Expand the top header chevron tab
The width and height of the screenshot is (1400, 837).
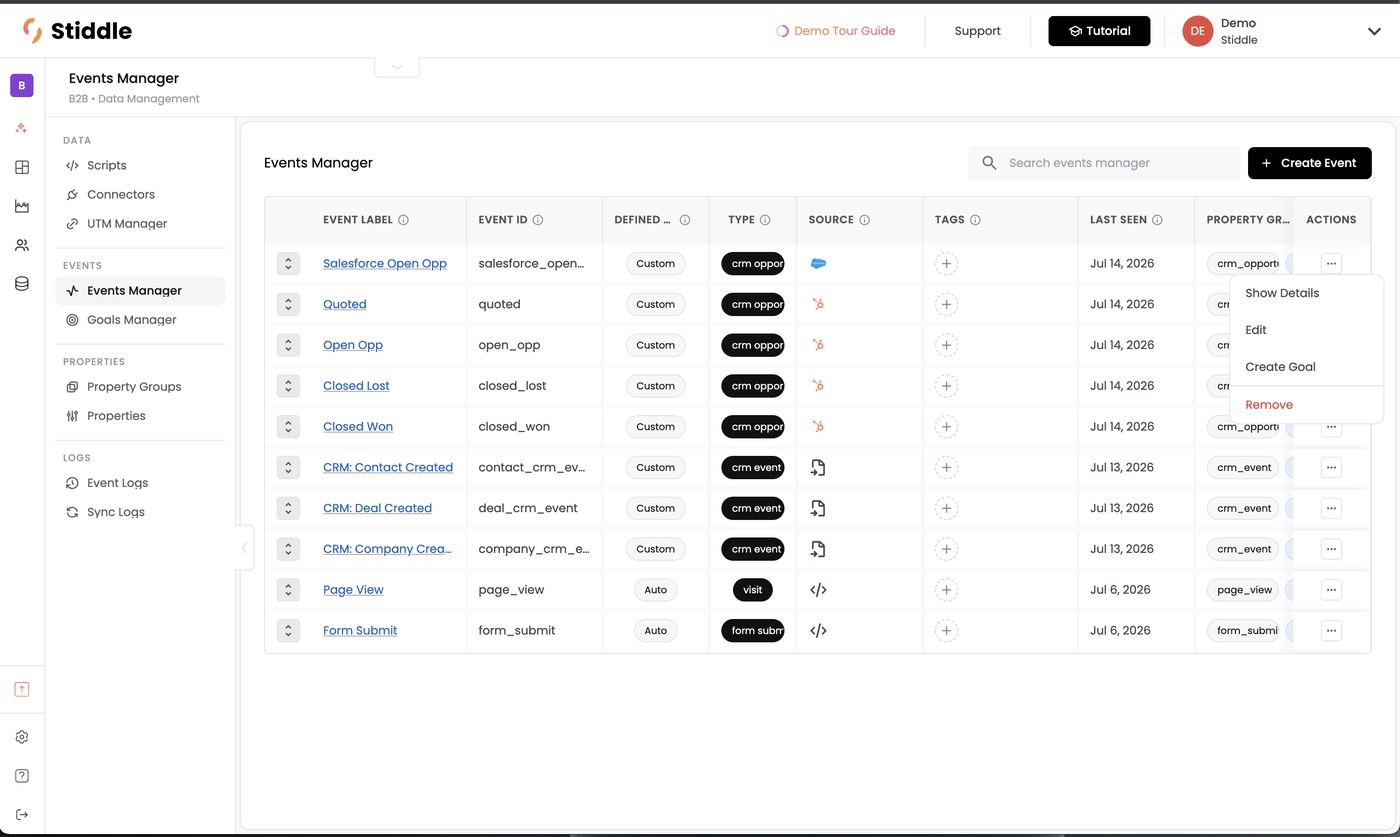[397, 67]
